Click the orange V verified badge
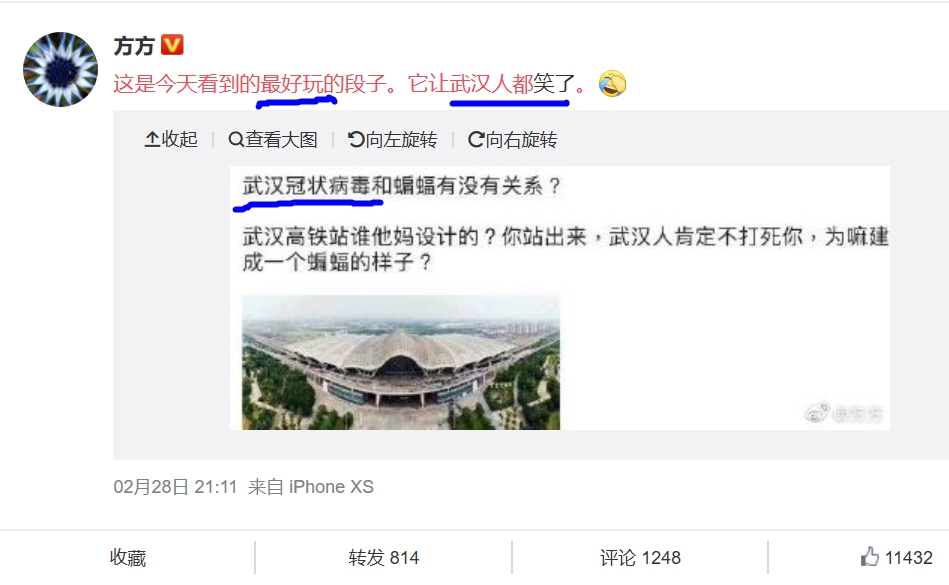949x585 pixels. [172, 45]
